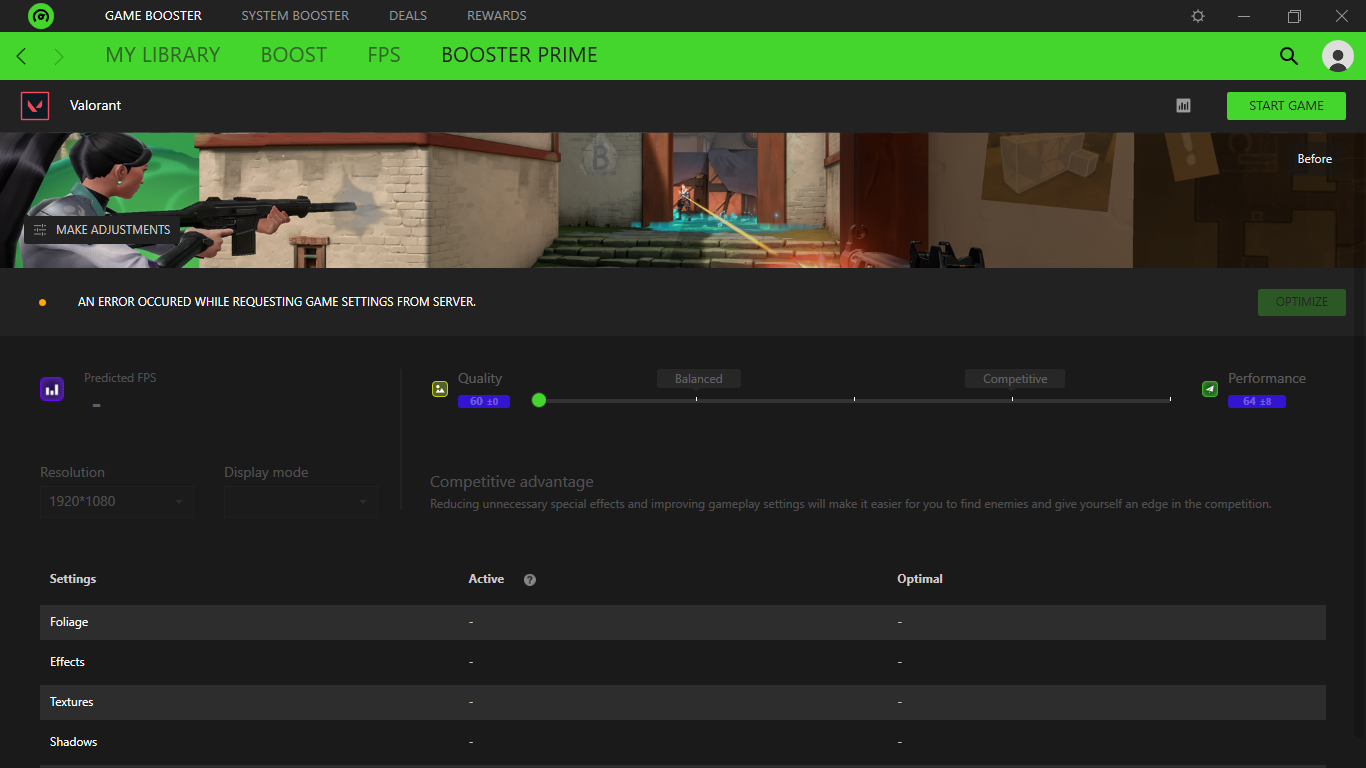Click the Active column header
Image resolution: width=1366 pixels, height=768 pixels.
click(x=486, y=579)
